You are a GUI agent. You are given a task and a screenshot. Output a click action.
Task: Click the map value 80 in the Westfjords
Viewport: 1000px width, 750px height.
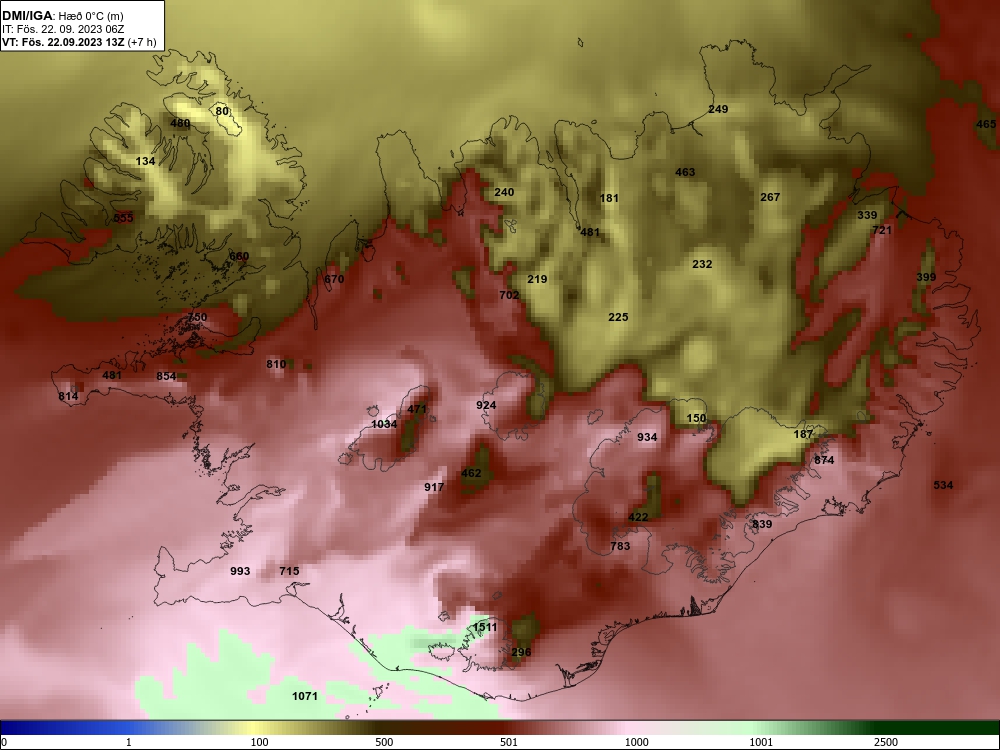pos(222,111)
